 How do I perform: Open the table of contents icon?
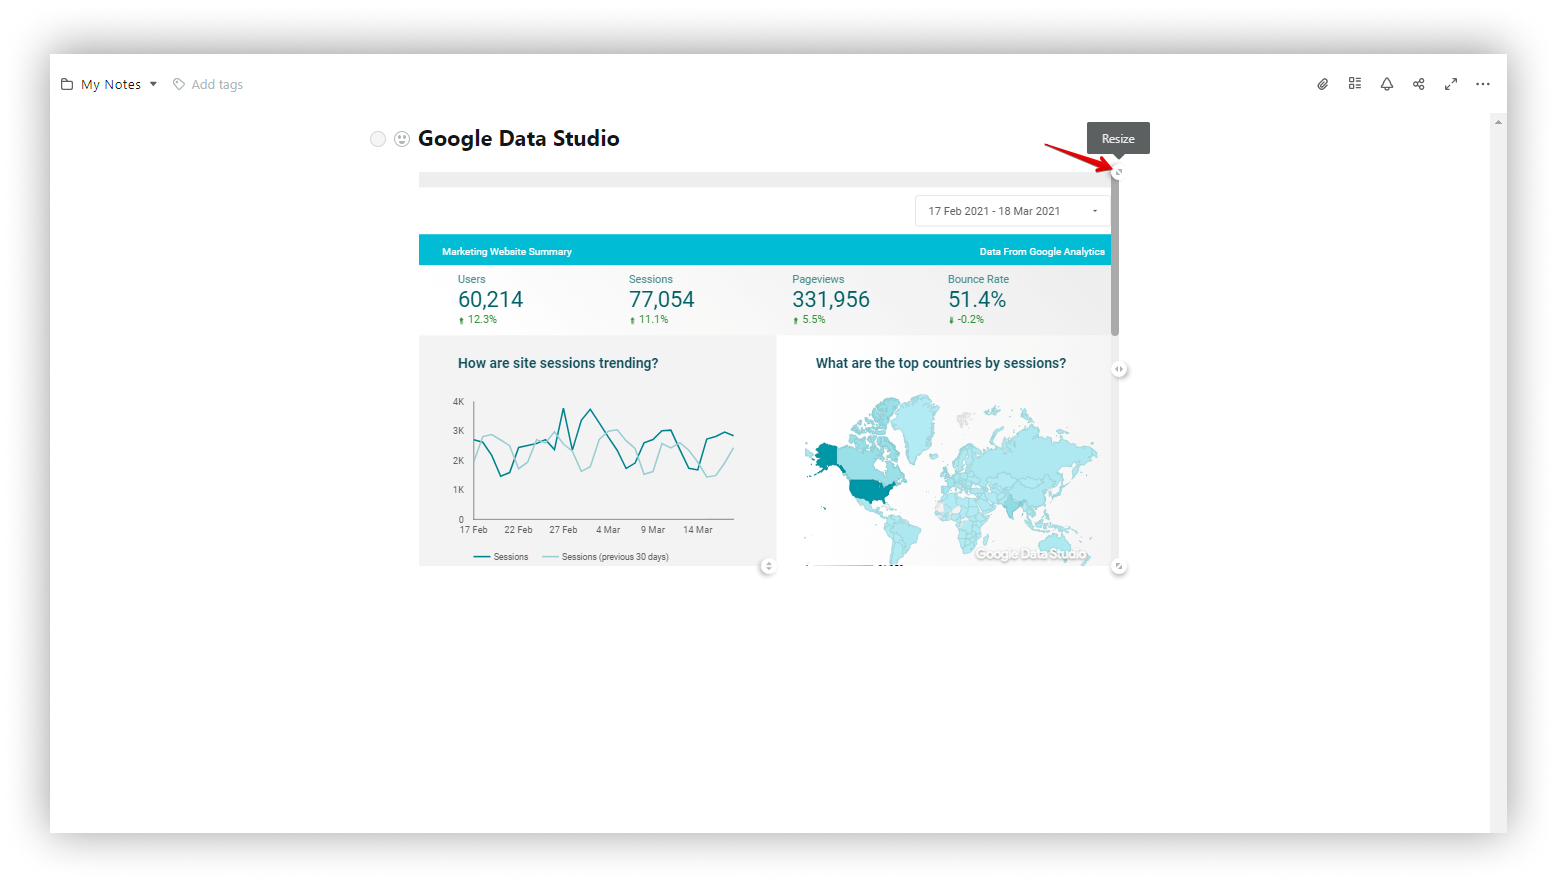(x=1354, y=84)
